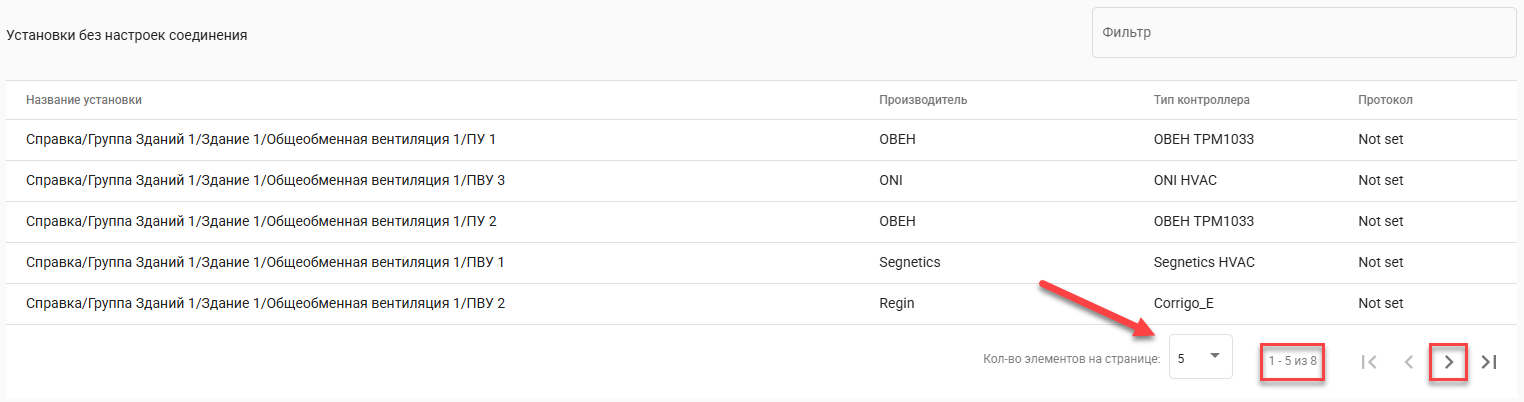Select the row ending with ПВУ 2

265,303
